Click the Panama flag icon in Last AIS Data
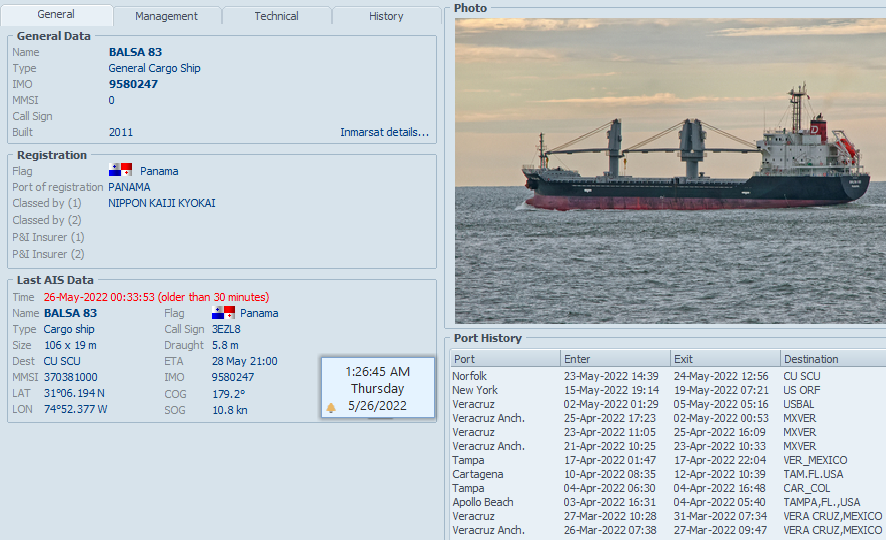Image resolution: width=886 pixels, height=540 pixels. point(223,312)
